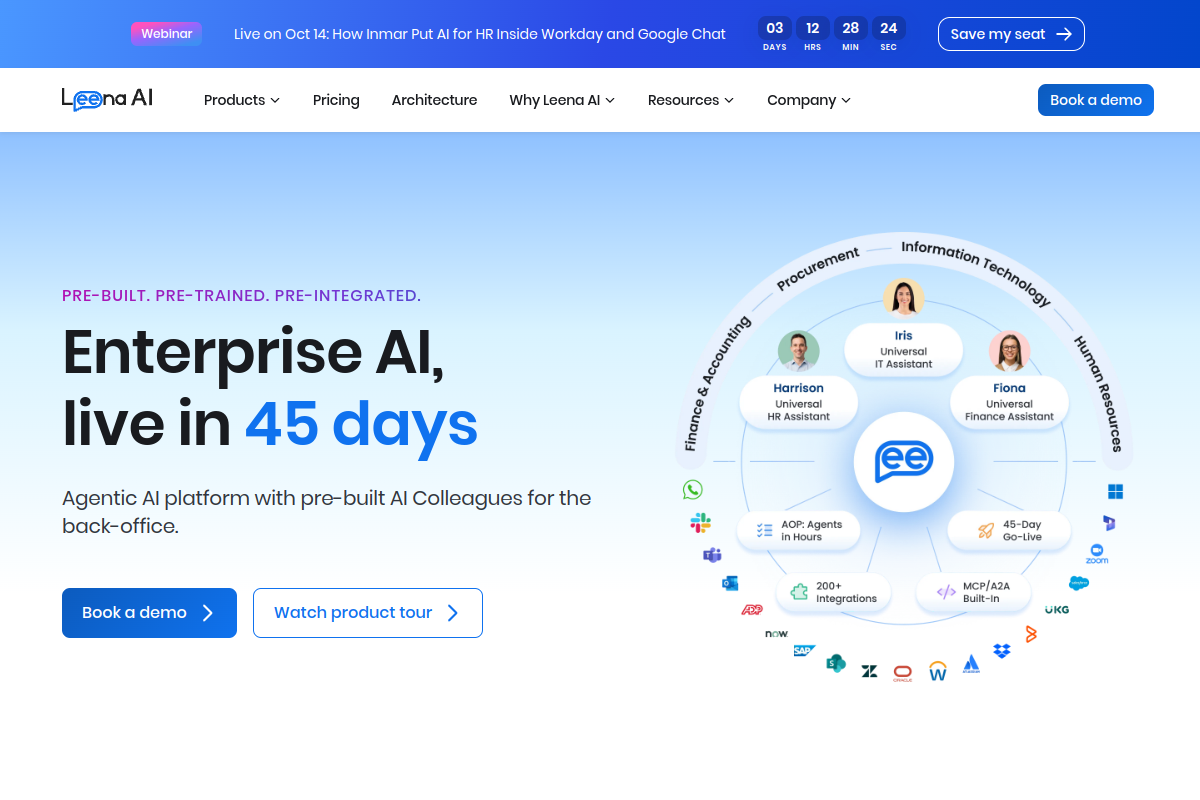The width and height of the screenshot is (1200, 800).
Task: Click the WhatsApp integration icon
Action: click(x=693, y=489)
